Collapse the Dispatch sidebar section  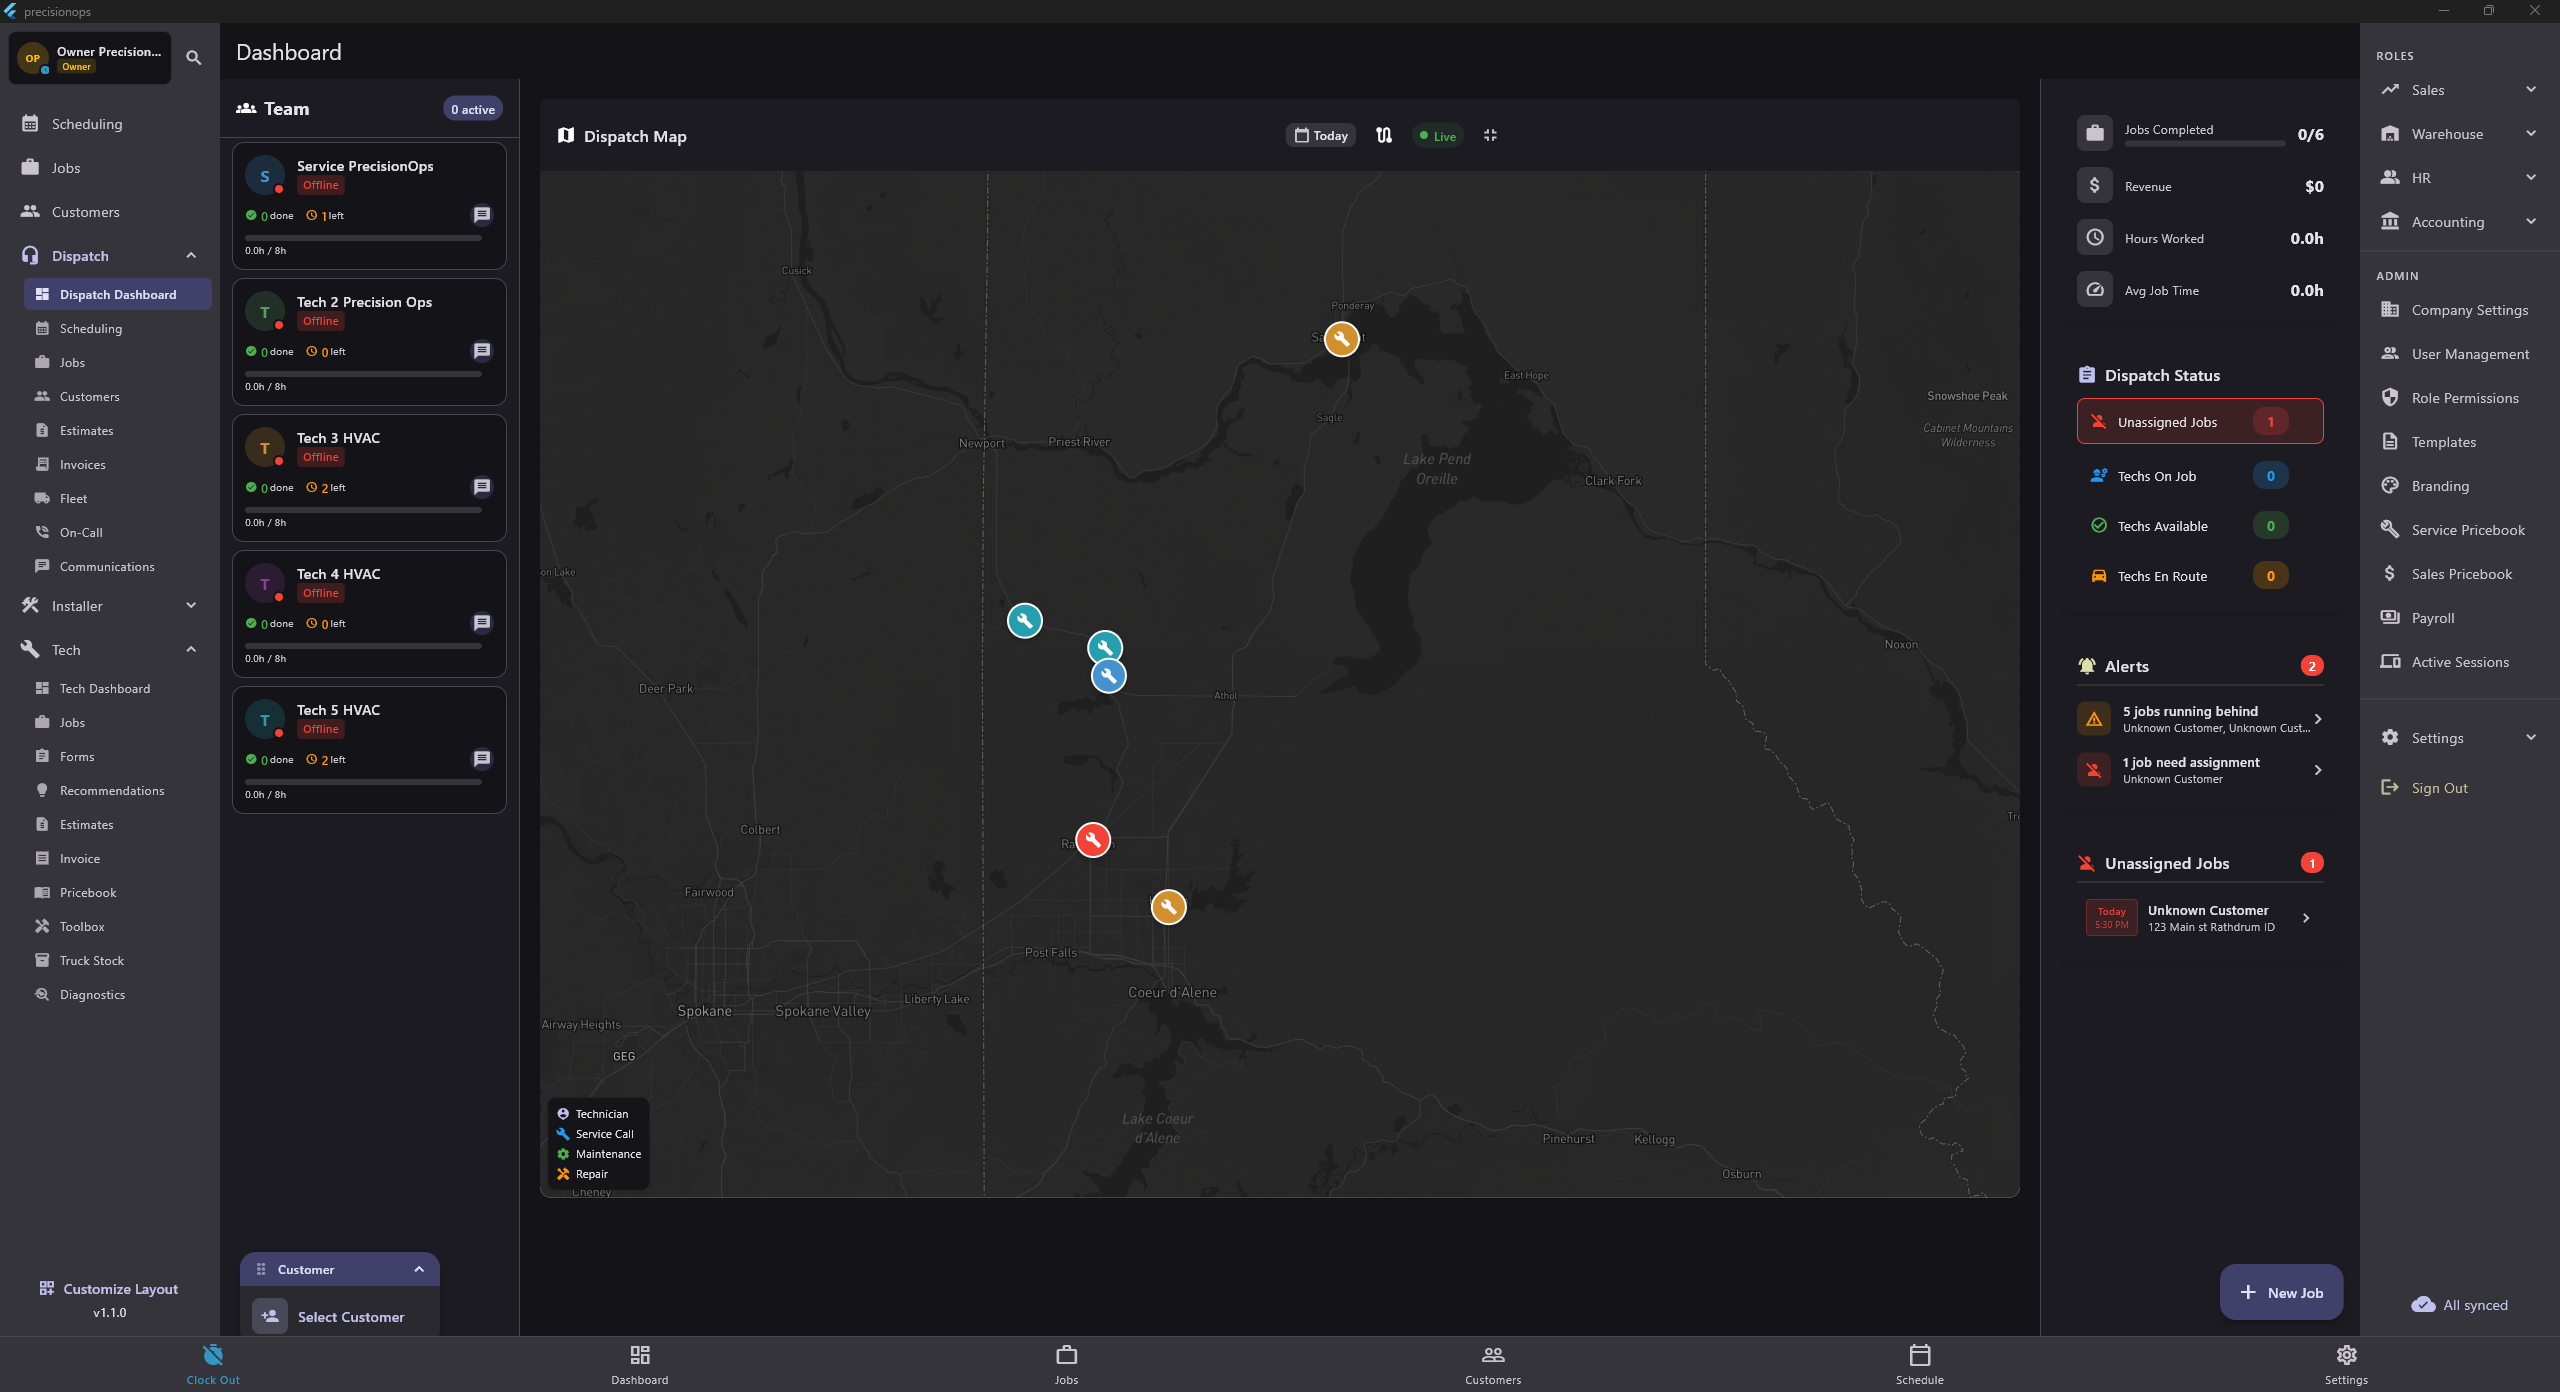191,256
